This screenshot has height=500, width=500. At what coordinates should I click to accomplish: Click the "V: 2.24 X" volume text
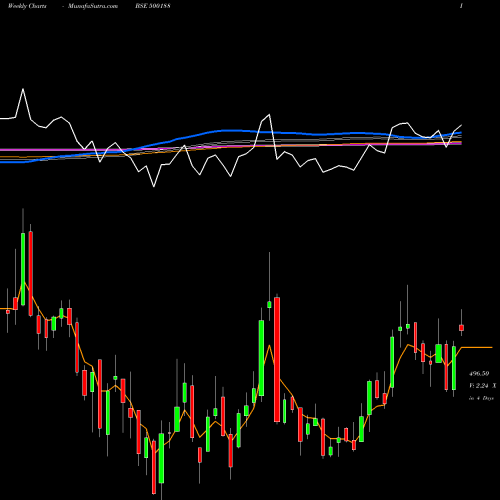483,386
